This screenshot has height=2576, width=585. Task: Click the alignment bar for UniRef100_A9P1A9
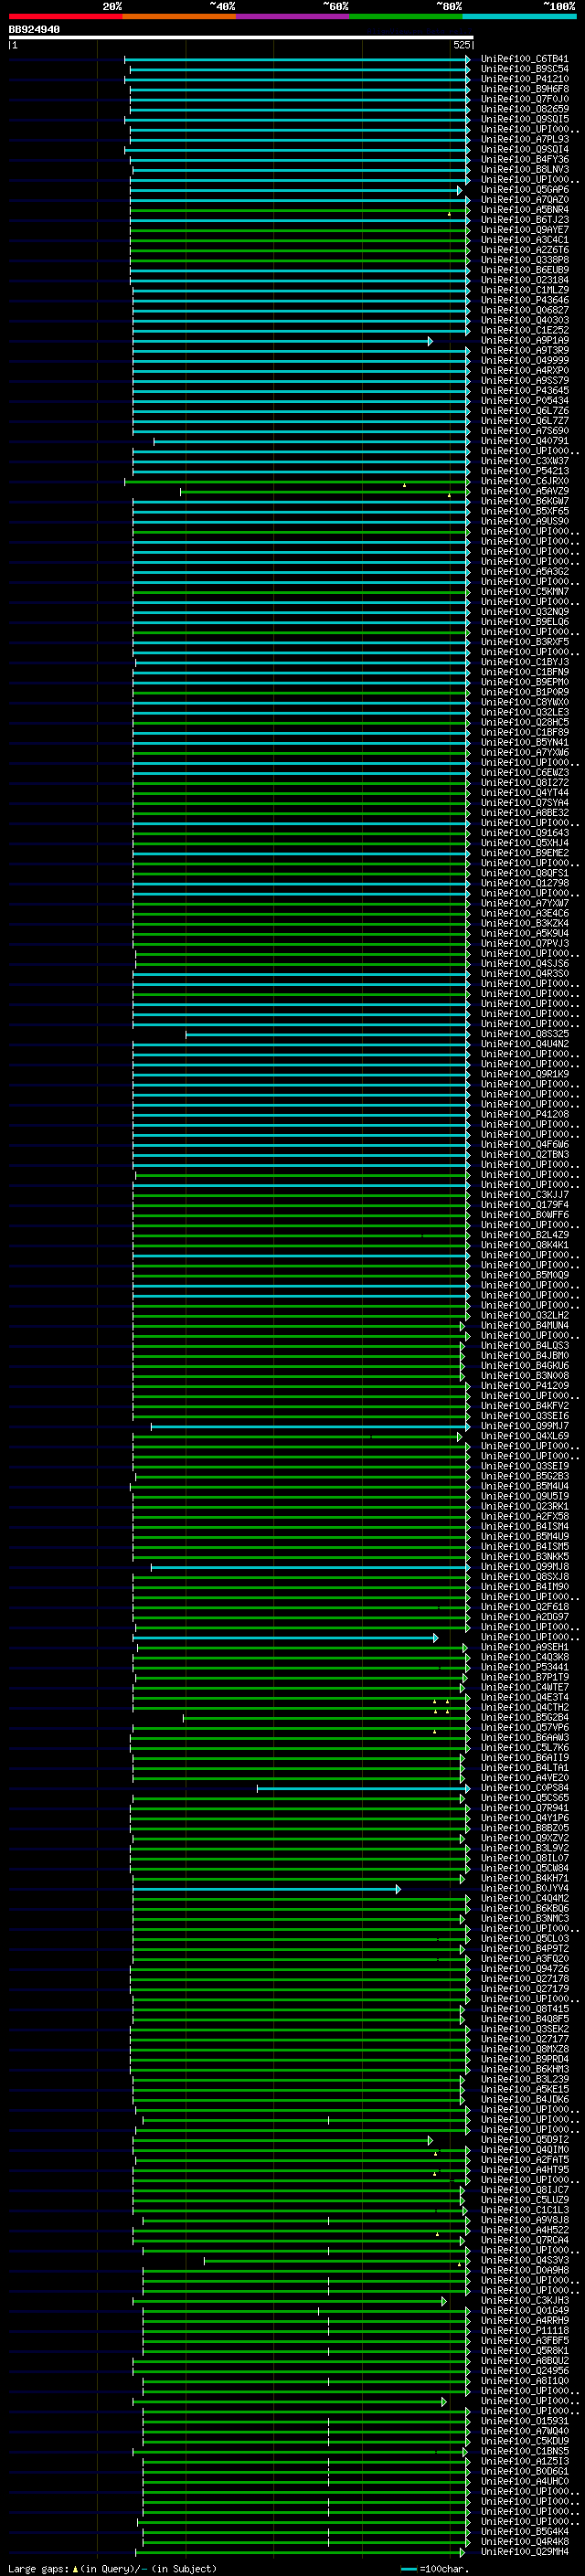click(x=282, y=341)
